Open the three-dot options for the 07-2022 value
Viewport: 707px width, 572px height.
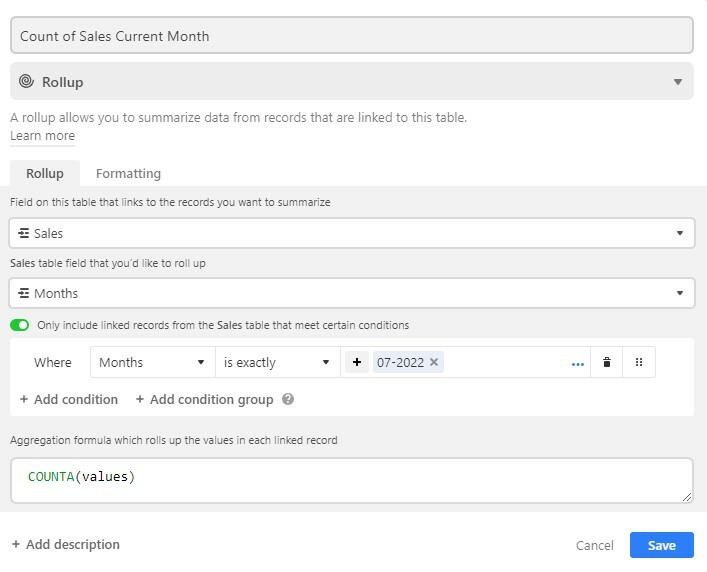pos(577,364)
